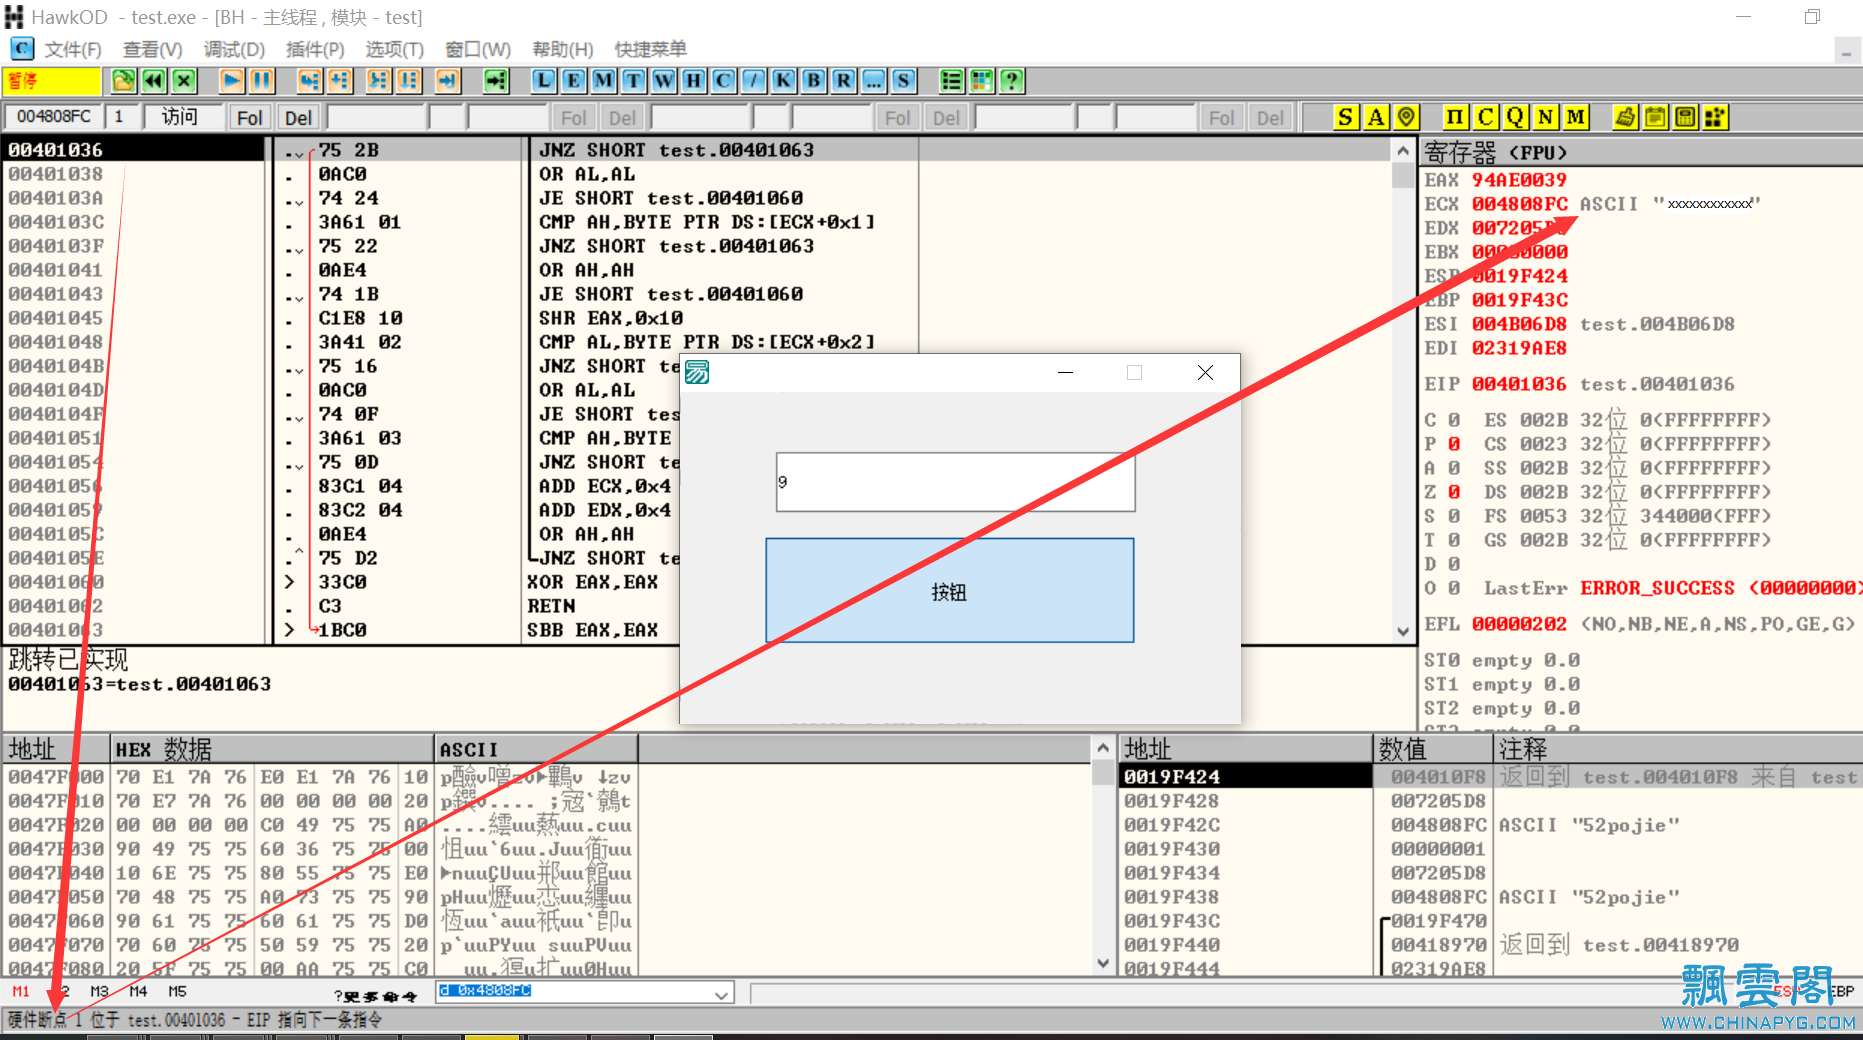Open Call stack with K icon
The image size is (1863, 1040).
pyautogui.click(x=783, y=81)
